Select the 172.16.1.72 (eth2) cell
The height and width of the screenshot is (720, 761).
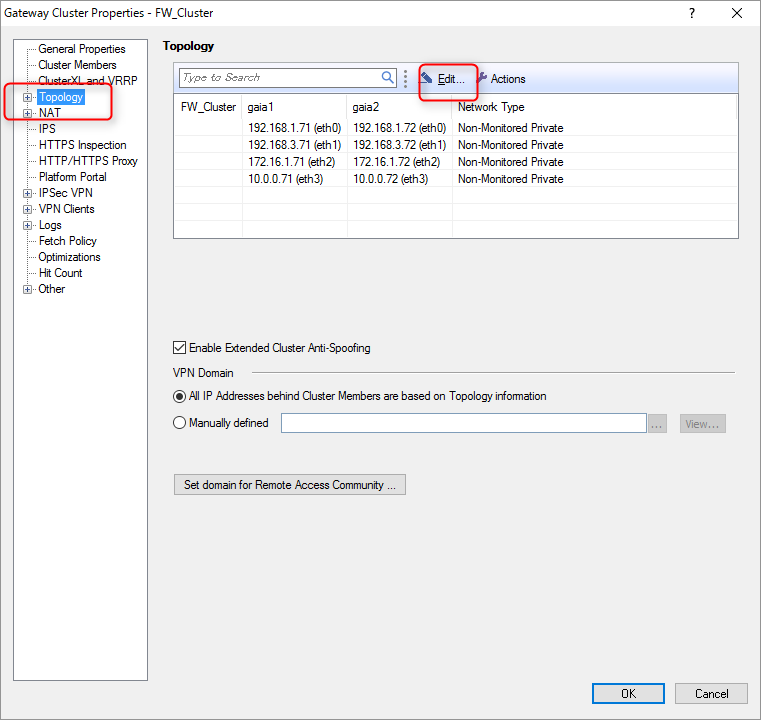tap(399, 162)
